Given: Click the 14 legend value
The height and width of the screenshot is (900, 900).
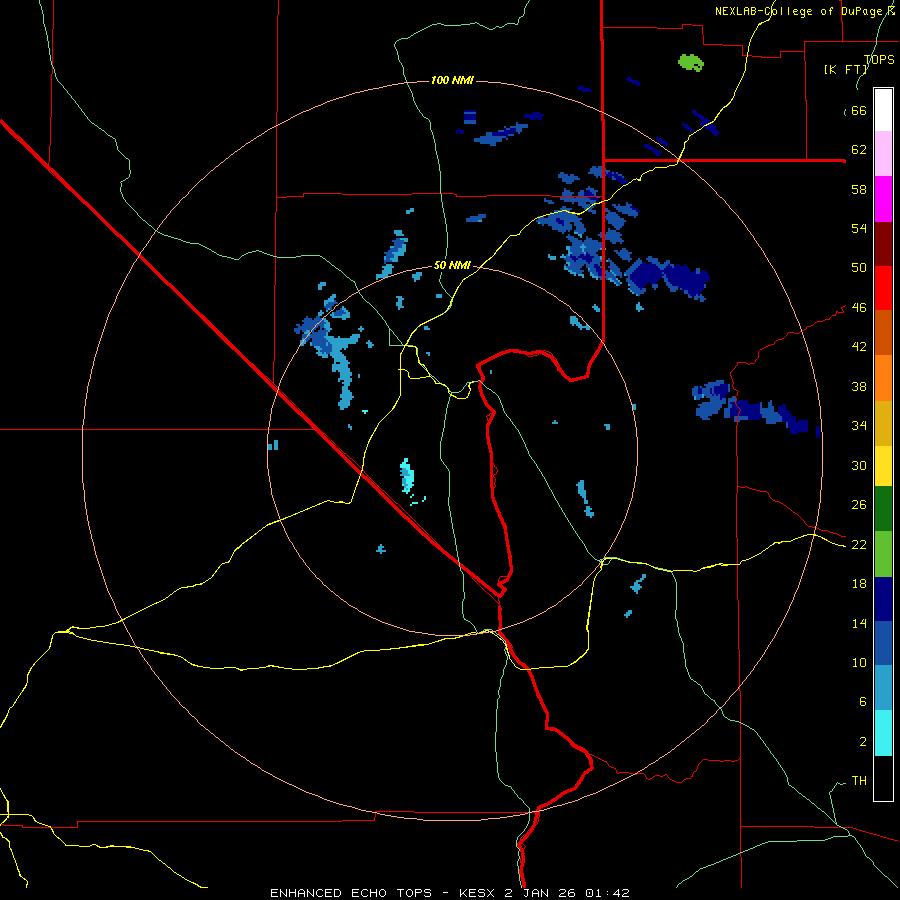Looking at the screenshot, I should click(x=859, y=623).
